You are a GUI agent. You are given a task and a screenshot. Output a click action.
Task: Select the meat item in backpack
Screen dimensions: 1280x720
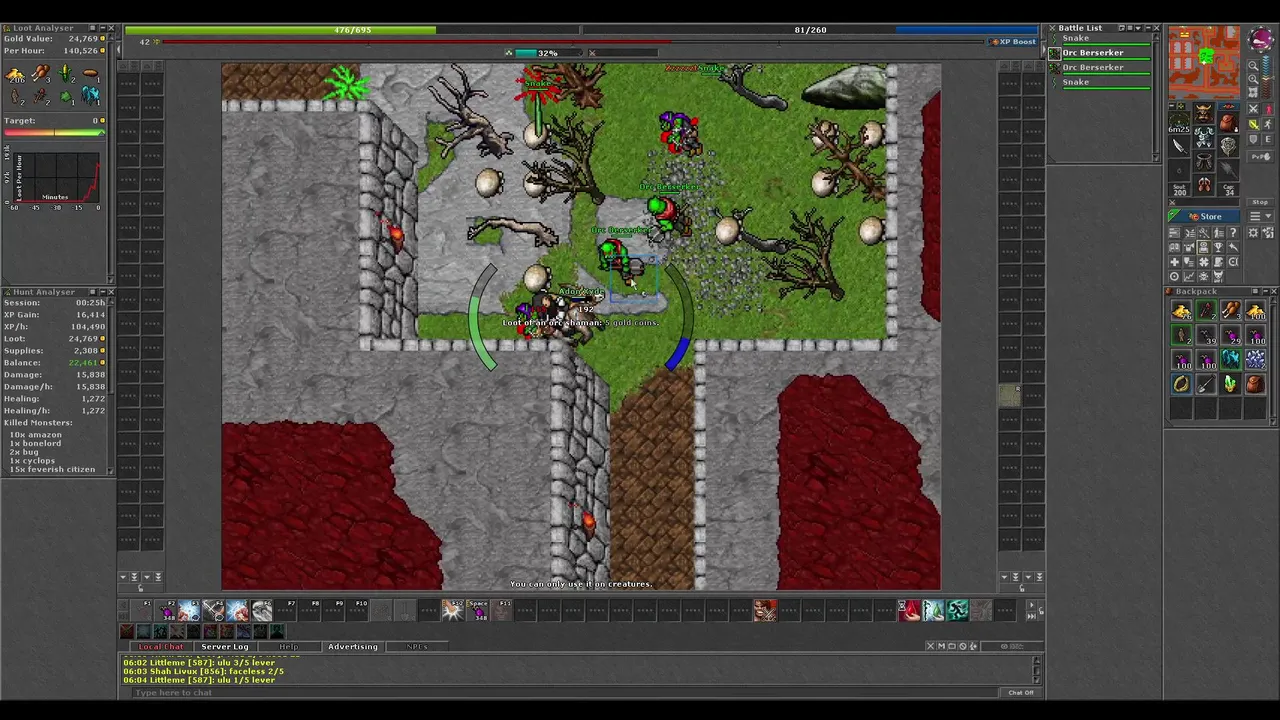tap(1231, 310)
